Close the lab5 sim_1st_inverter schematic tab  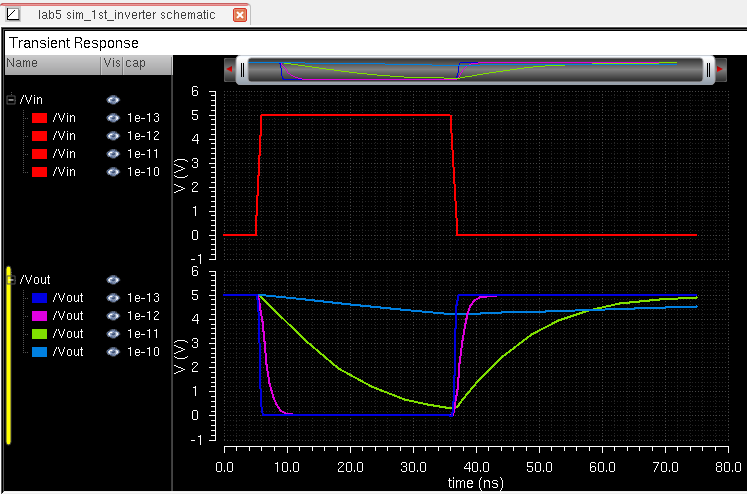pyautogui.click(x=239, y=15)
